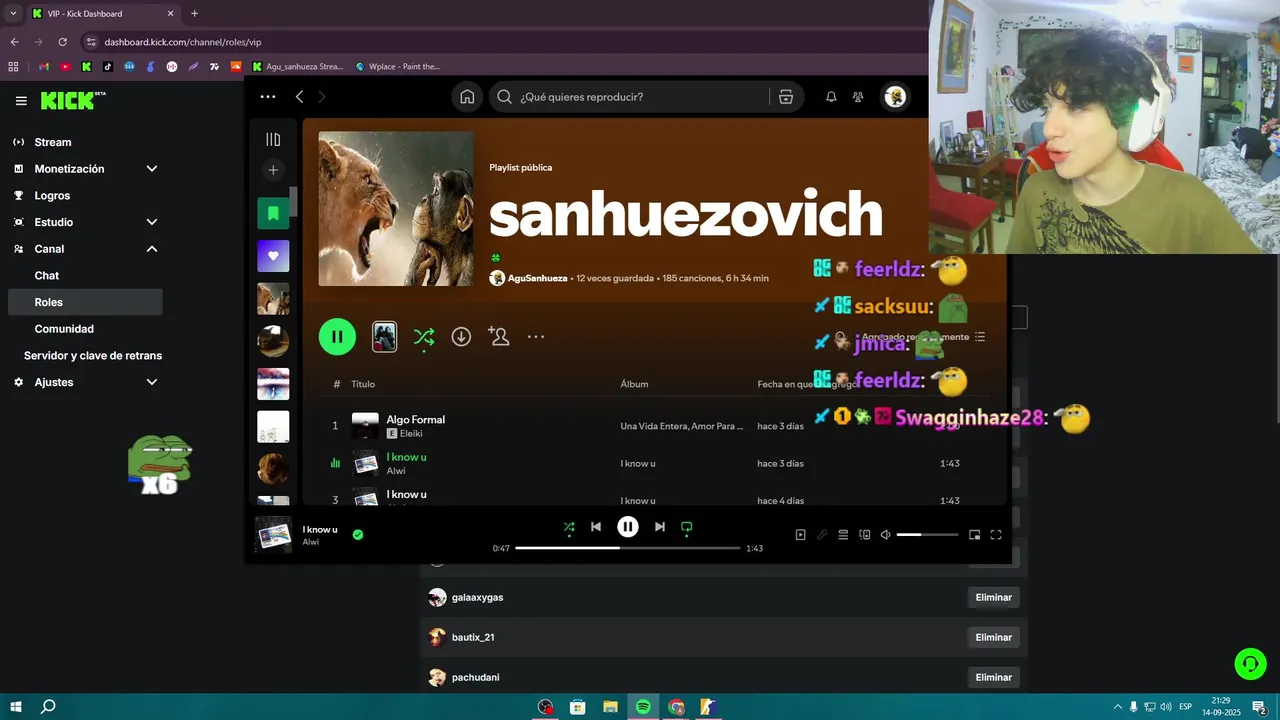The image size is (1280, 720).
Task: Create a new playlist with plus icon
Action: click(273, 170)
